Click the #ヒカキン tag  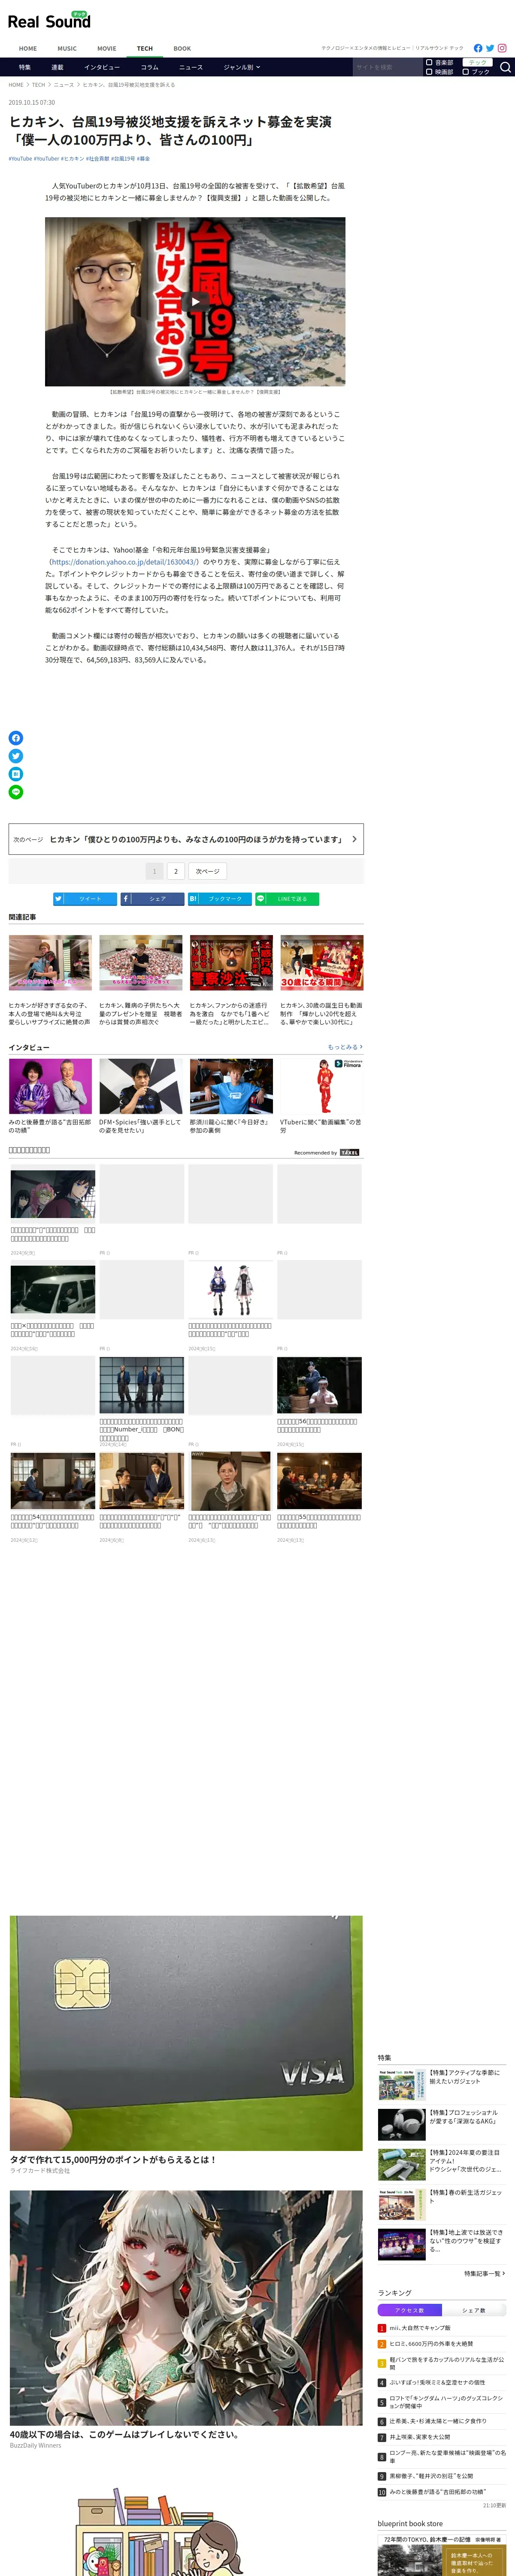(x=72, y=158)
